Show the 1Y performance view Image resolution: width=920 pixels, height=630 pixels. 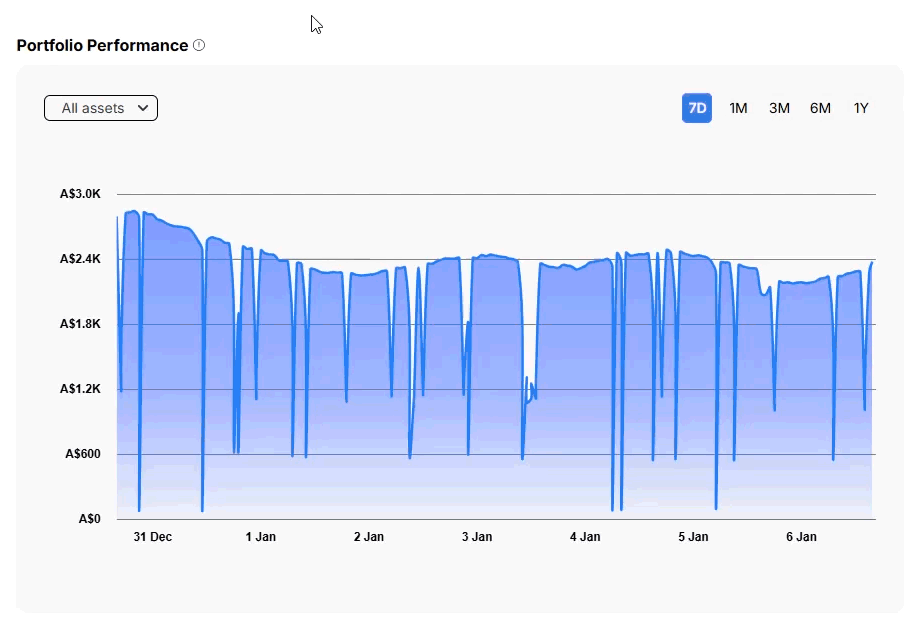[861, 108]
